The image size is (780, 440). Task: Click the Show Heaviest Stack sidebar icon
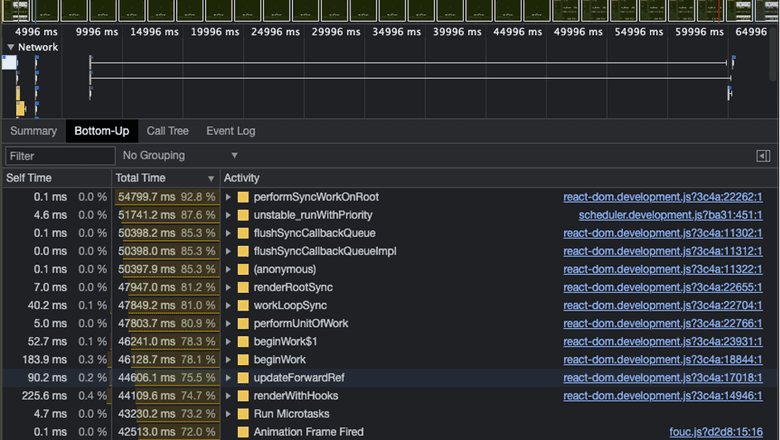coord(763,156)
